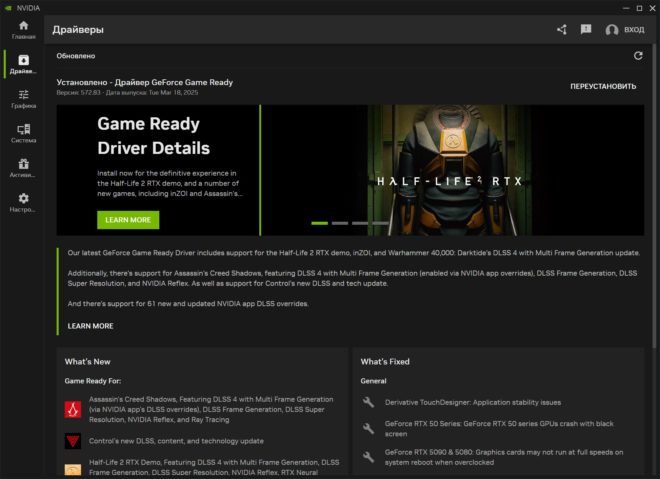Click wrench icon beside RTX 50 Series fix
This screenshot has height=479, width=660.
(x=368, y=428)
